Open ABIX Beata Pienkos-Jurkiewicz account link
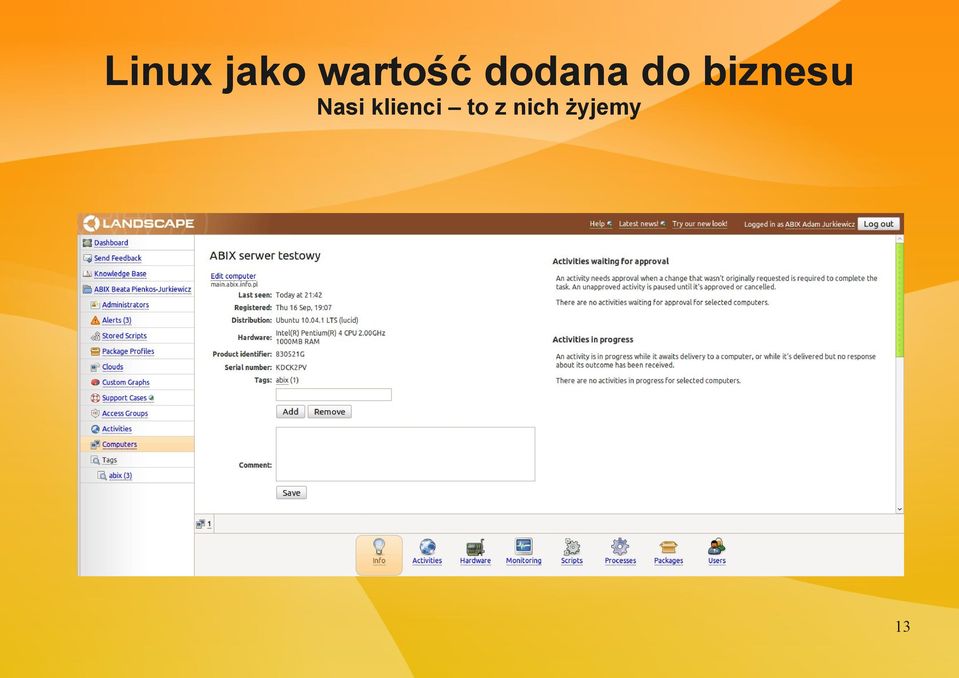Screen dimensions: 959x678 (143, 289)
